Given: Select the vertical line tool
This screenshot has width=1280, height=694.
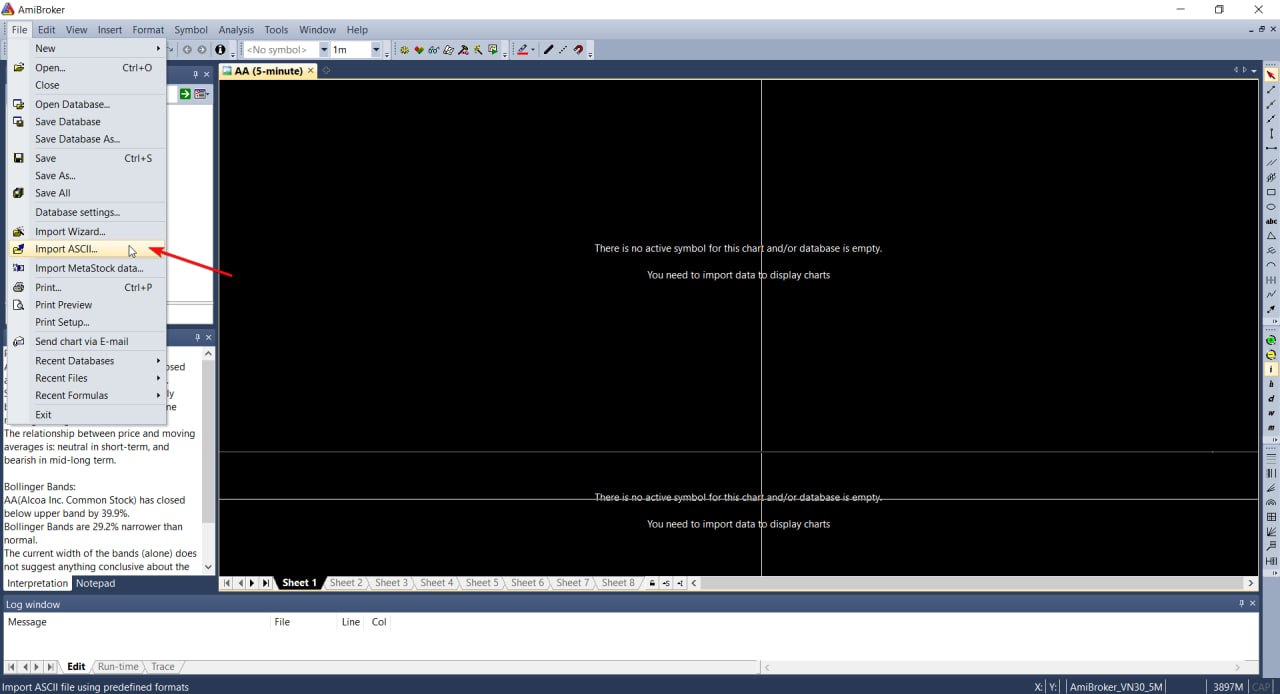Looking at the screenshot, I should tap(1271, 133).
